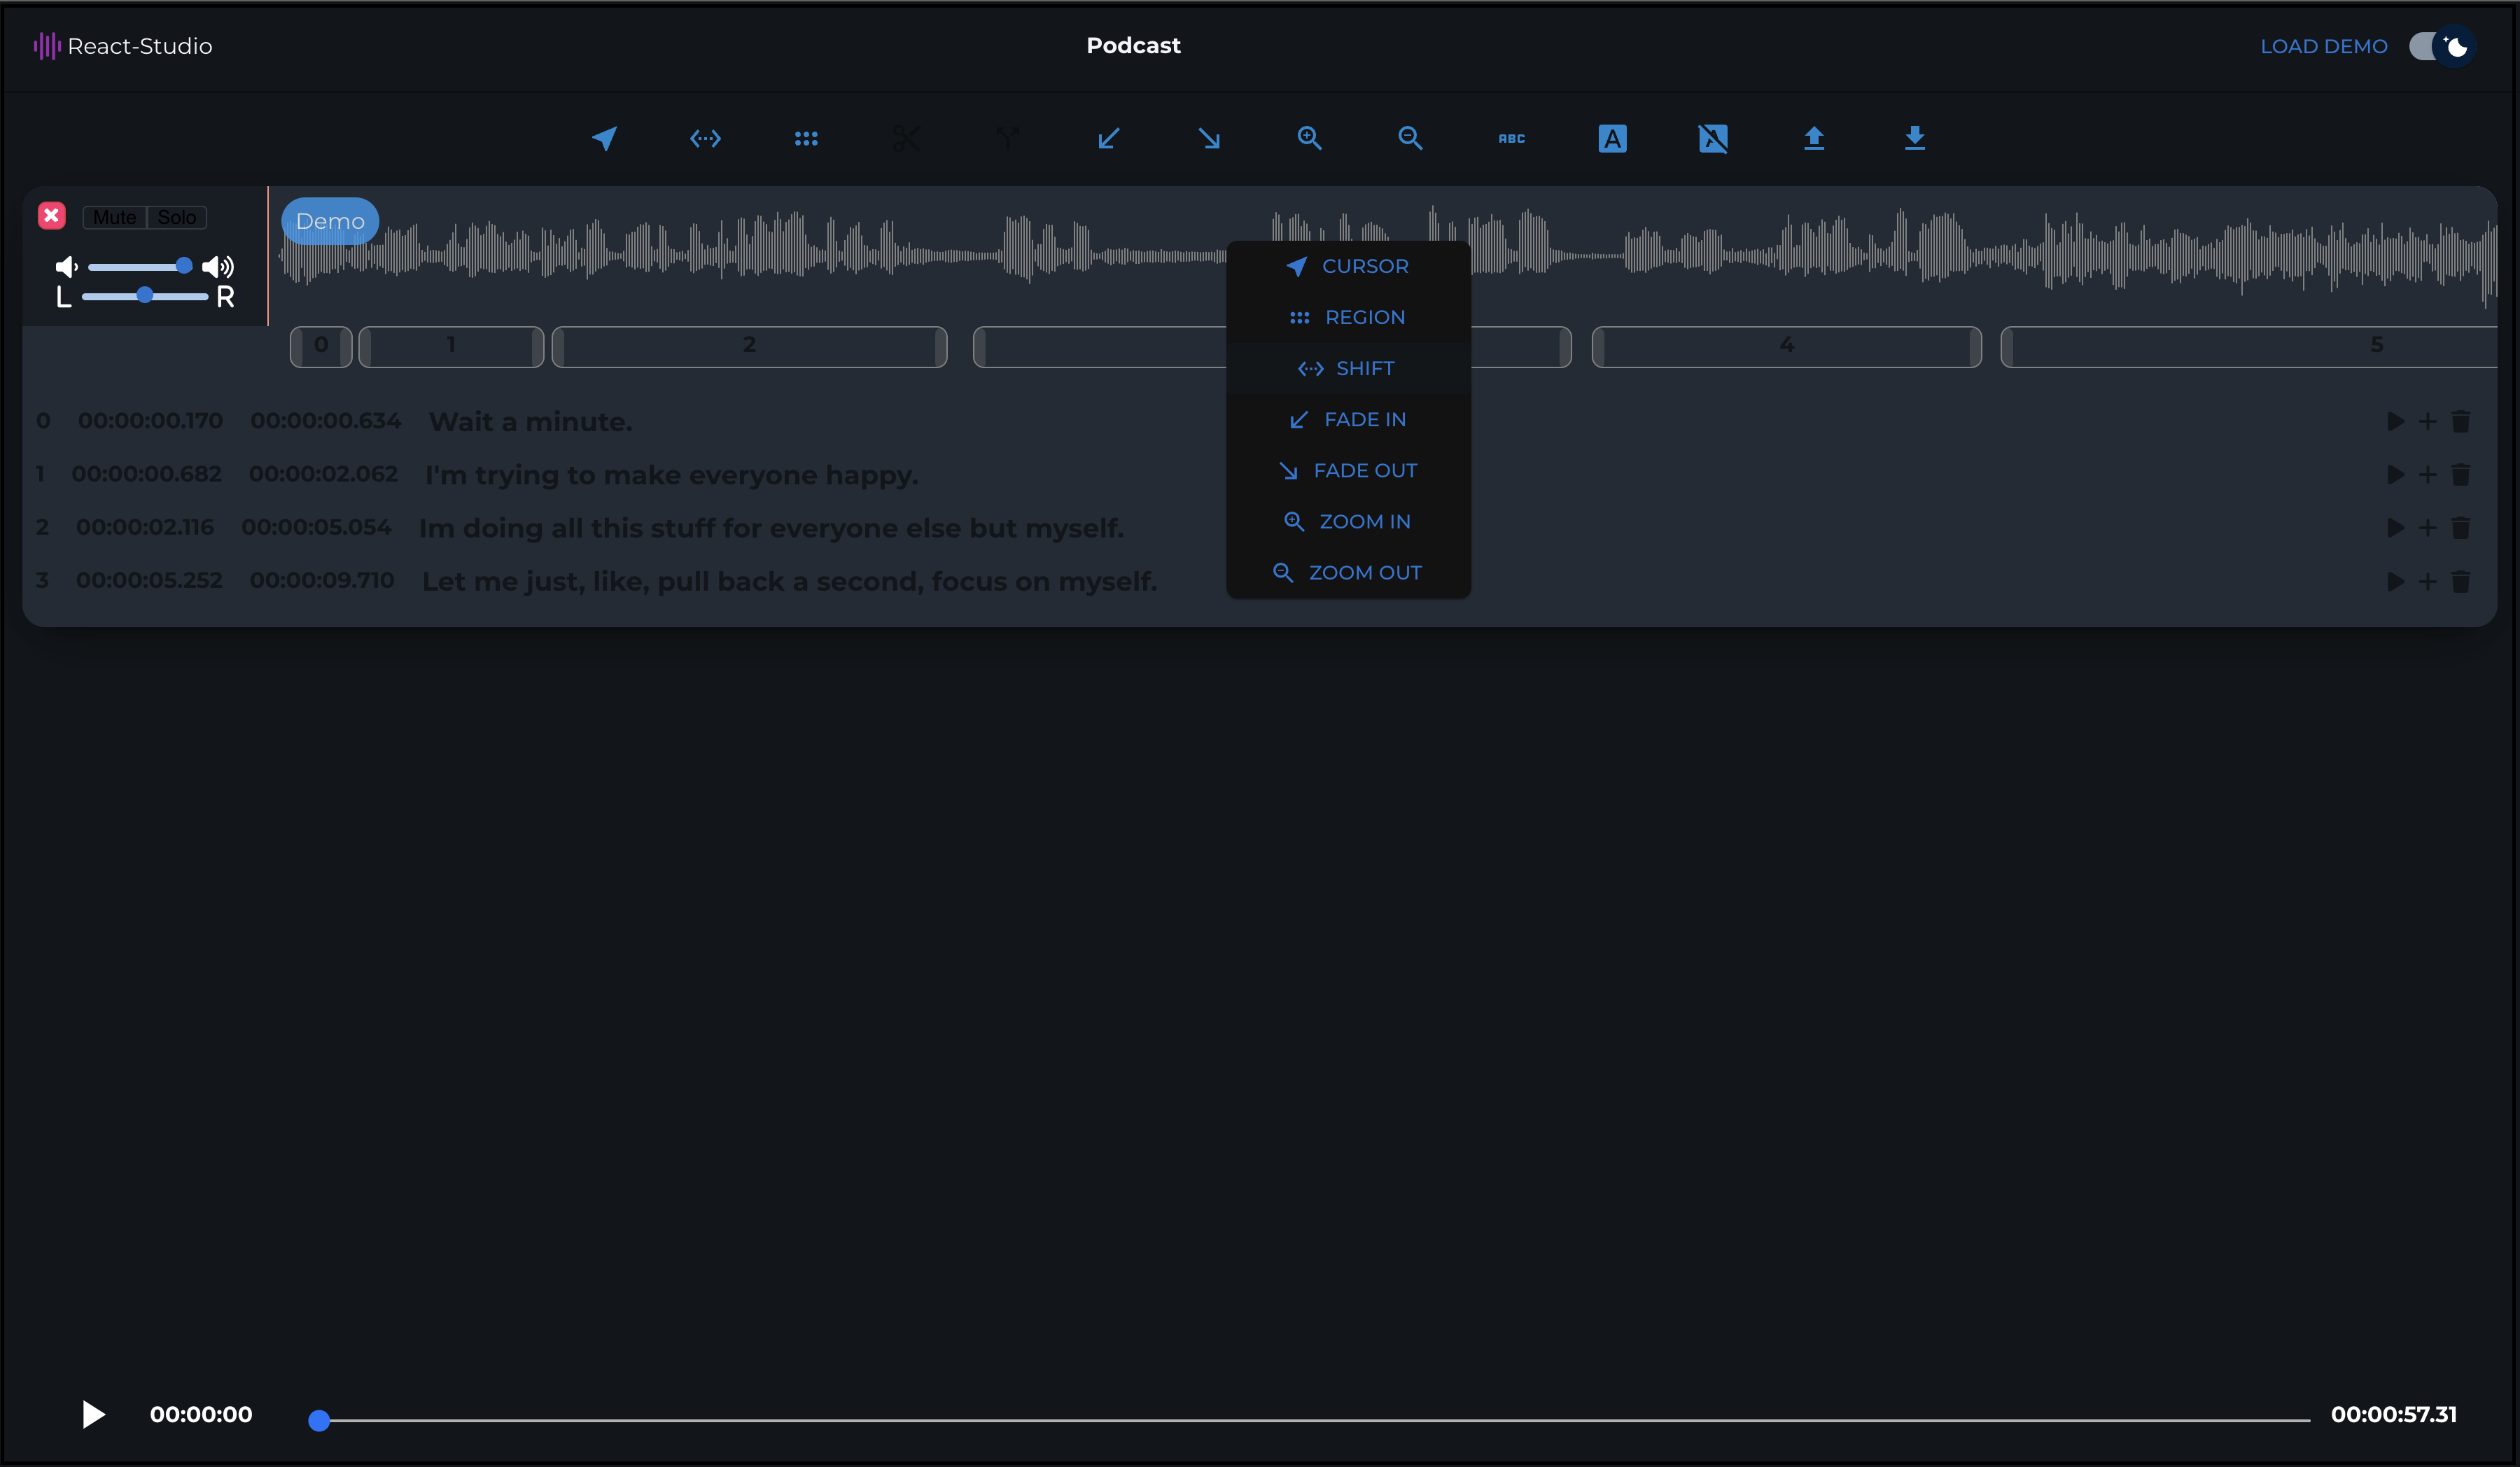
Task: Click the region dots tool icon in toolbar
Action: pyautogui.click(x=806, y=138)
